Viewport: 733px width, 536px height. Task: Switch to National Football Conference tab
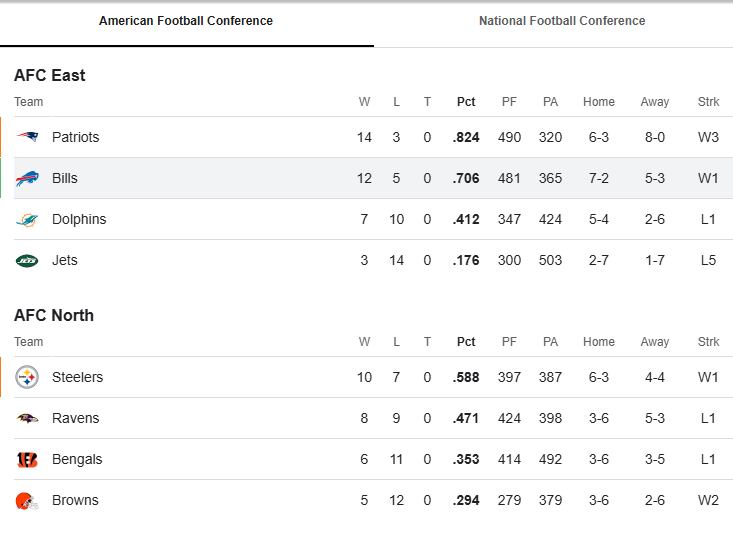pos(561,21)
